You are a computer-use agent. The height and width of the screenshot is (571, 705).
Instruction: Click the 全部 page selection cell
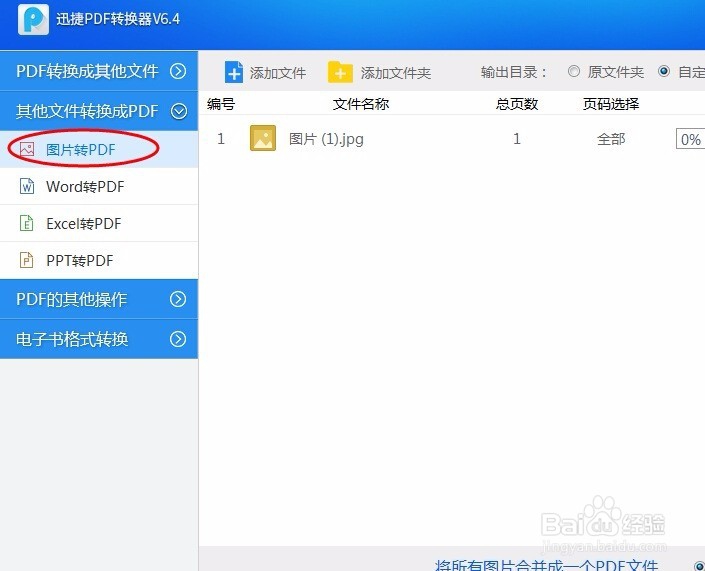pos(611,139)
